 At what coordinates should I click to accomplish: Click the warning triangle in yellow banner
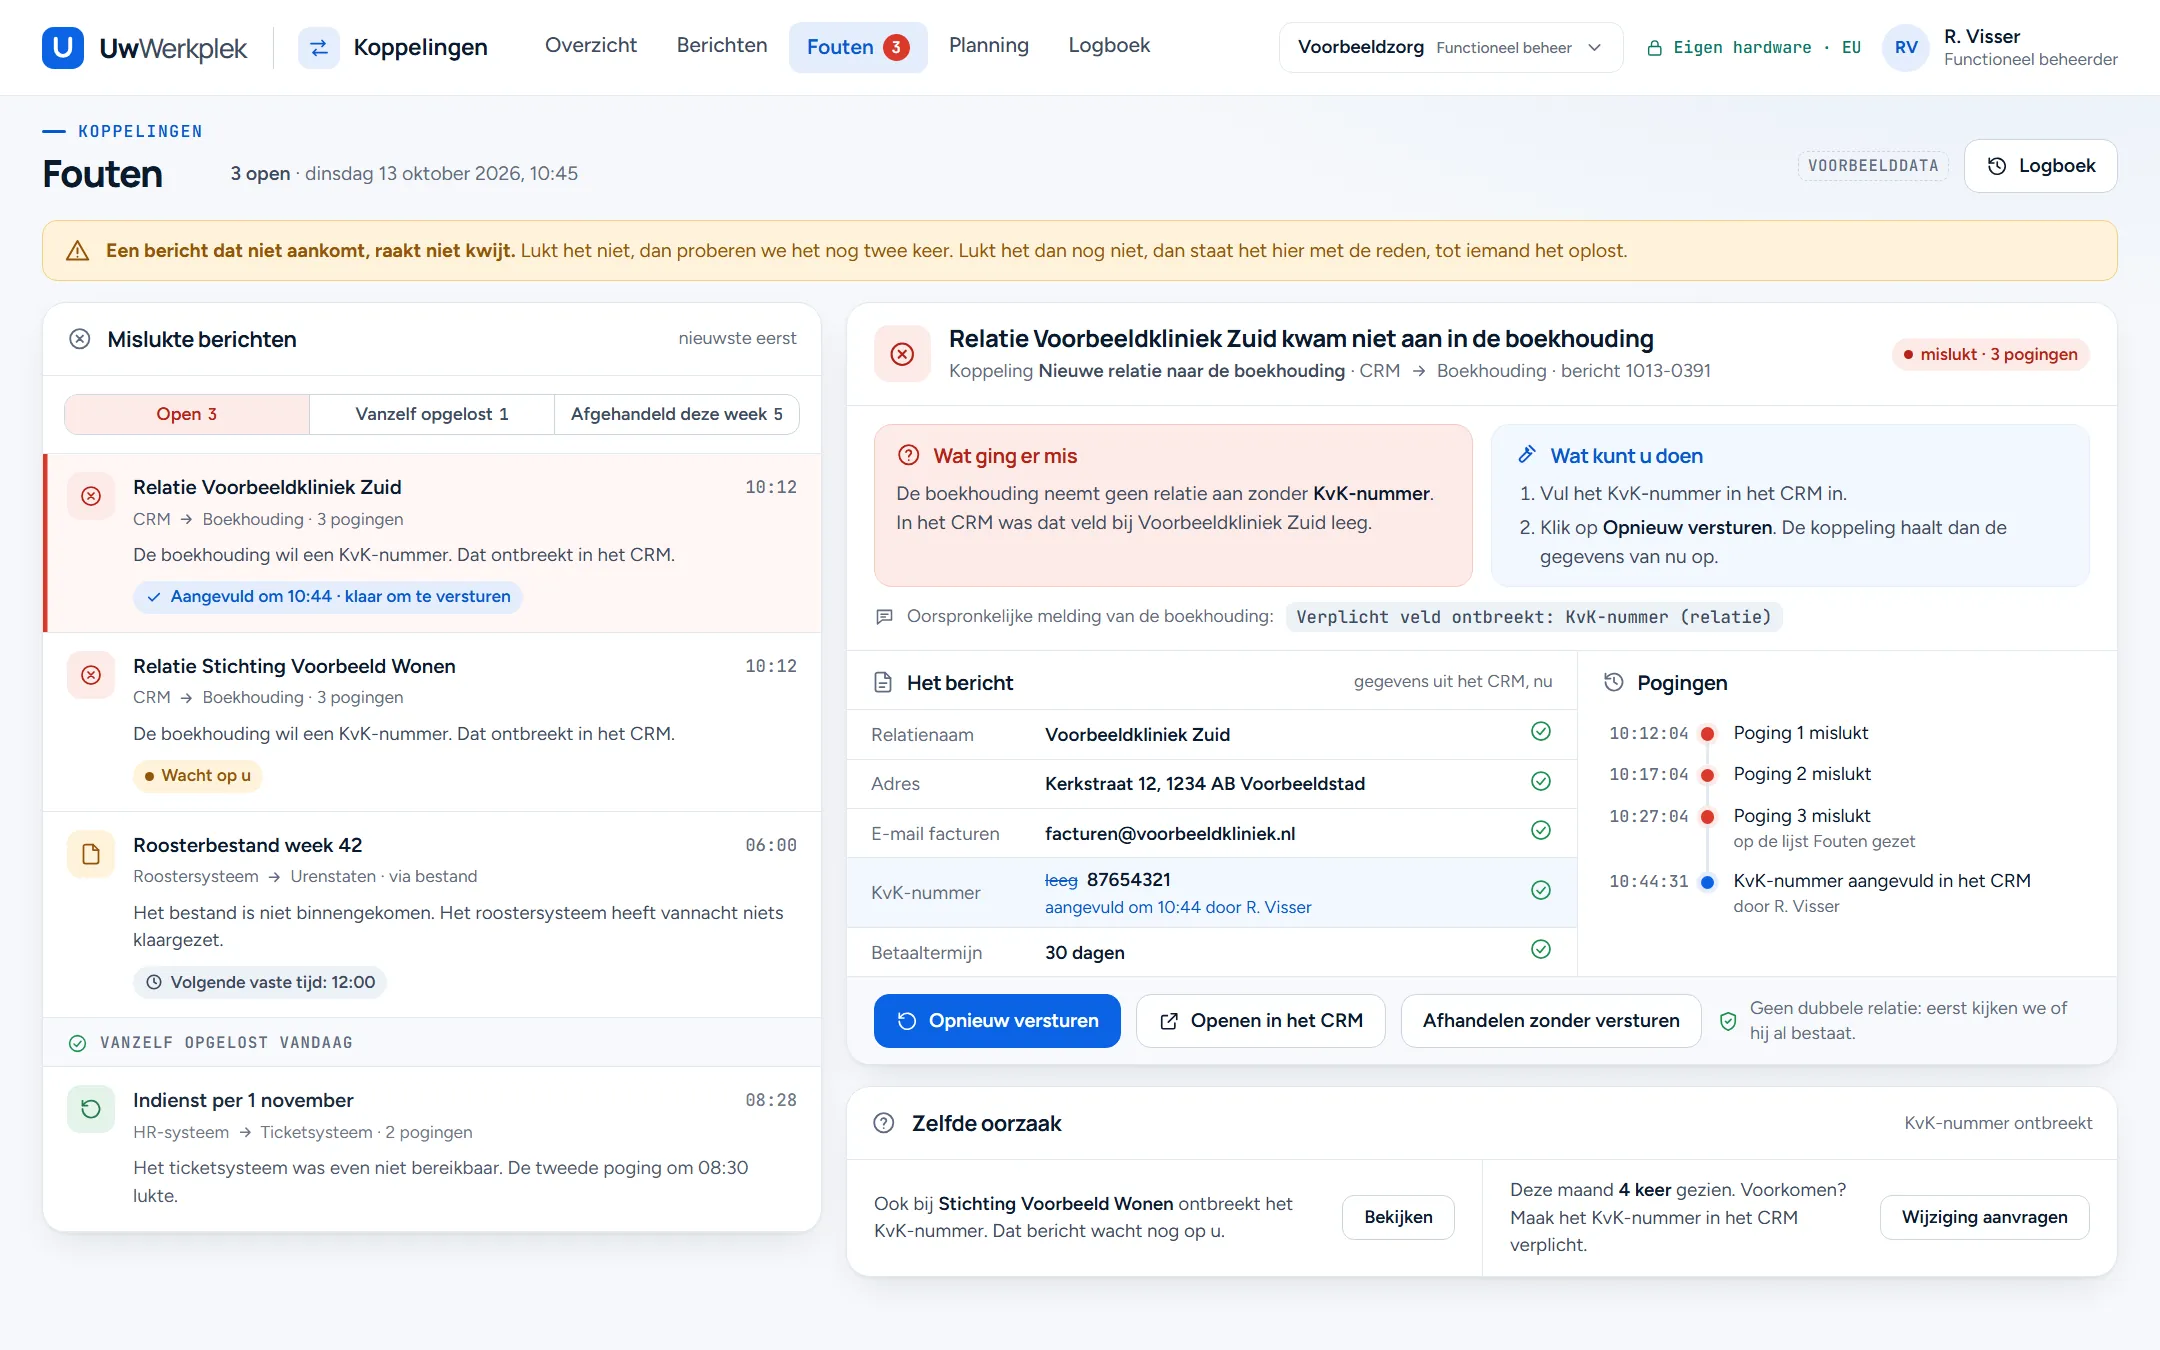click(x=77, y=251)
